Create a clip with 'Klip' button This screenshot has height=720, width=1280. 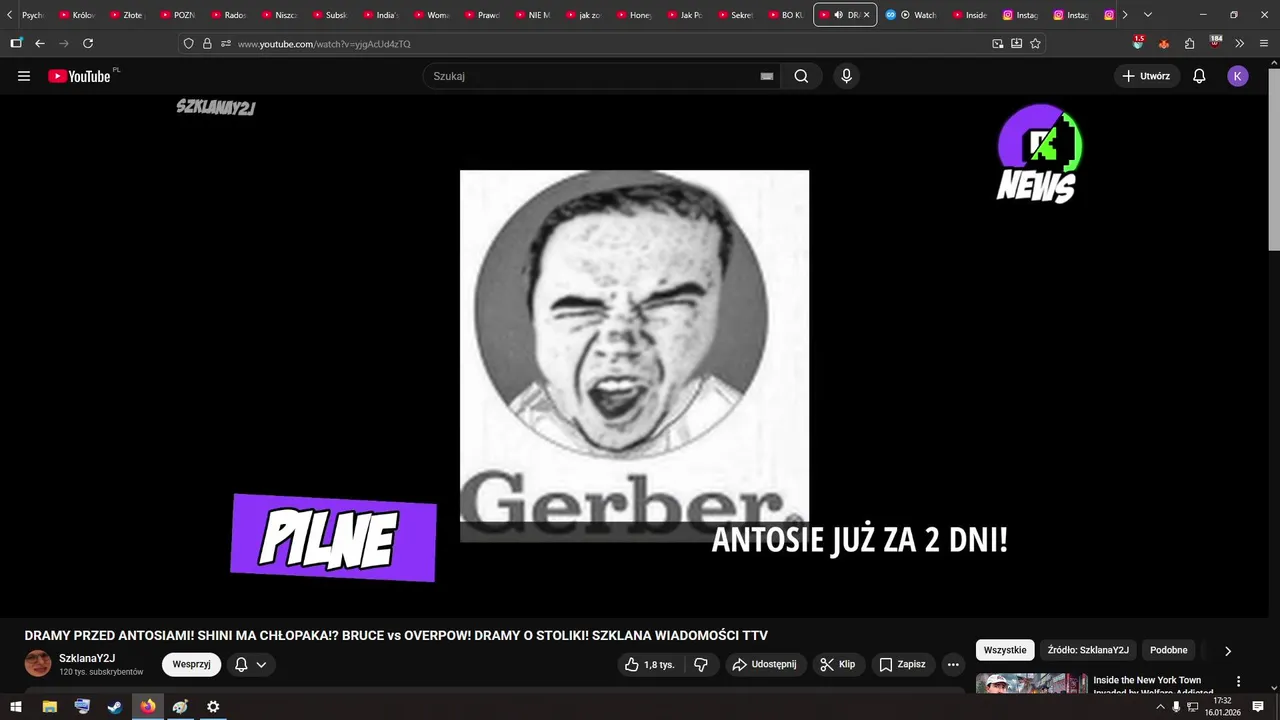point(837,664)
